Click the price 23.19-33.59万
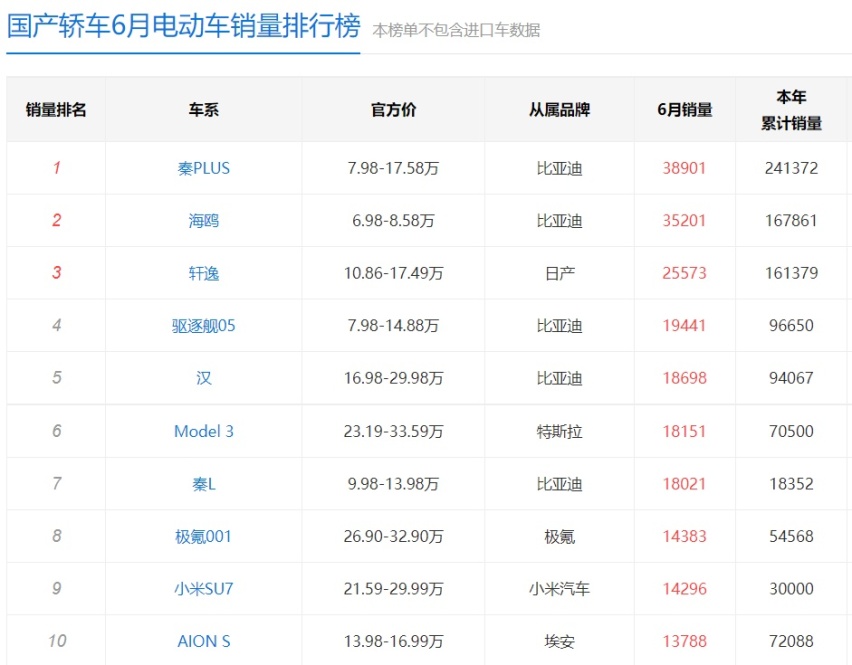Screen dimensions: 852x665 (x=393, y=431)
